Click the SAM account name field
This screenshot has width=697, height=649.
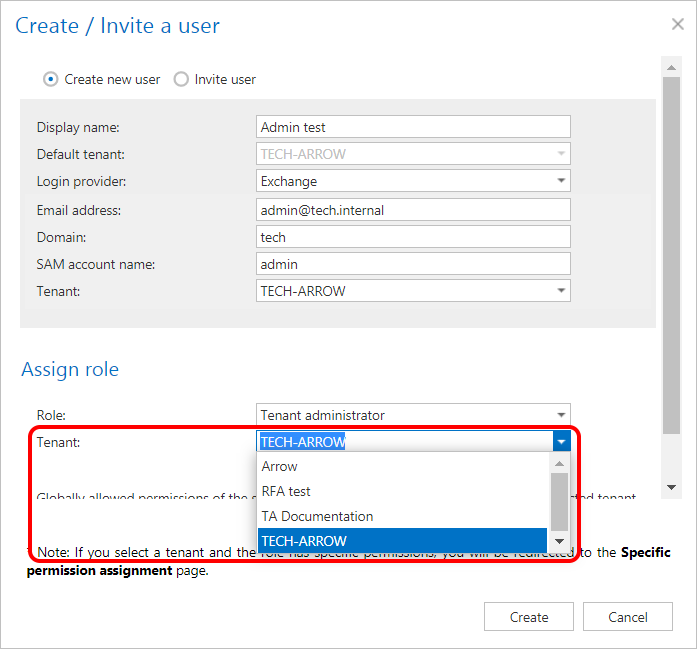[413, 264]
